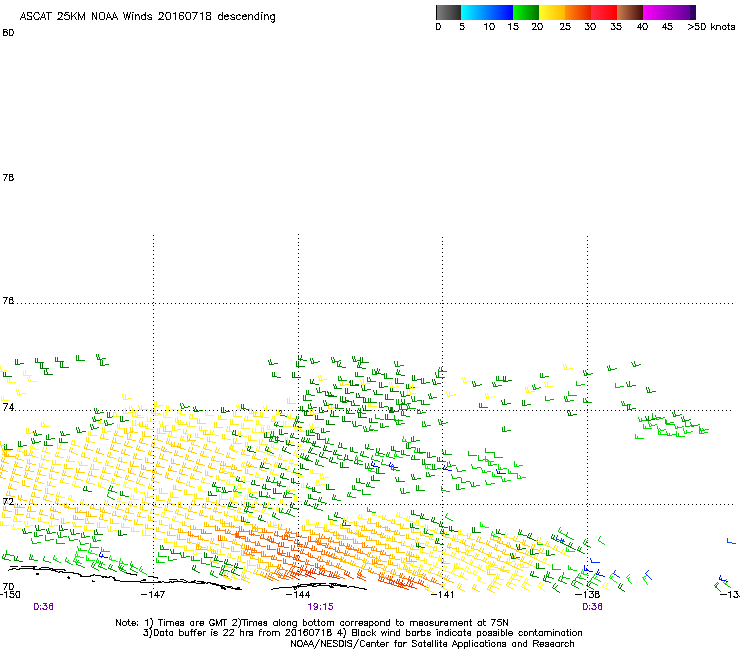Viewport: 740px width, 650px height.
Task: Click the green 15-20 knots legend segment
Action: pyautogui.click(x=526, y=12)
